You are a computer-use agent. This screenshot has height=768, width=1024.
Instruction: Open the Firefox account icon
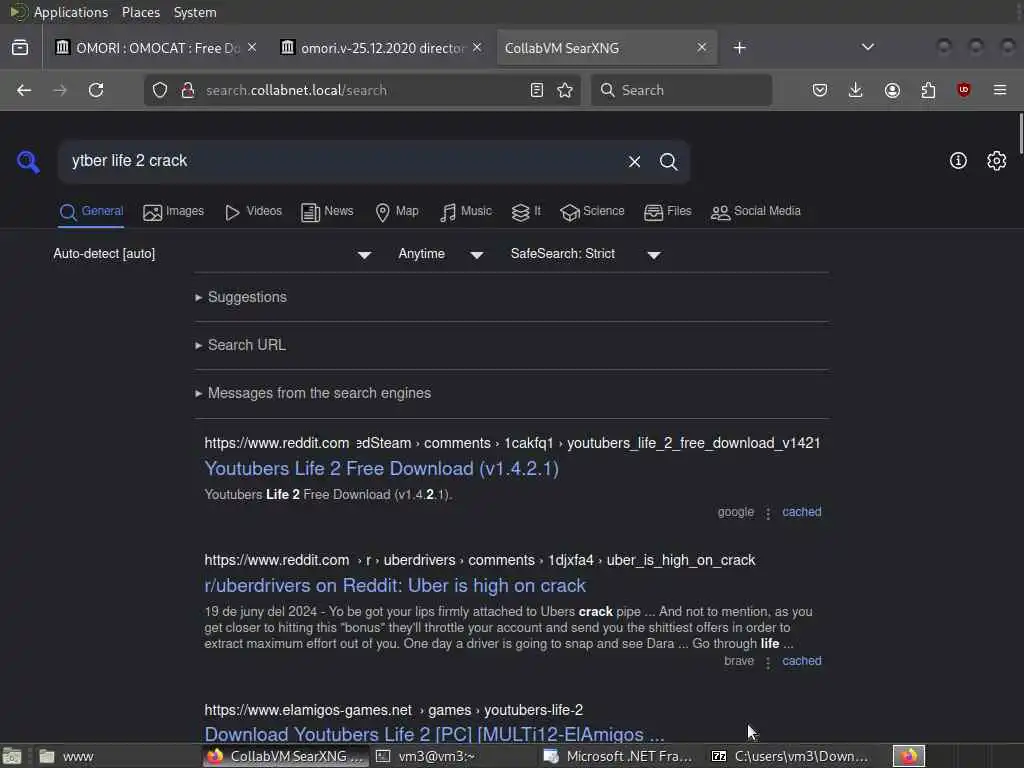coord(892,90)
